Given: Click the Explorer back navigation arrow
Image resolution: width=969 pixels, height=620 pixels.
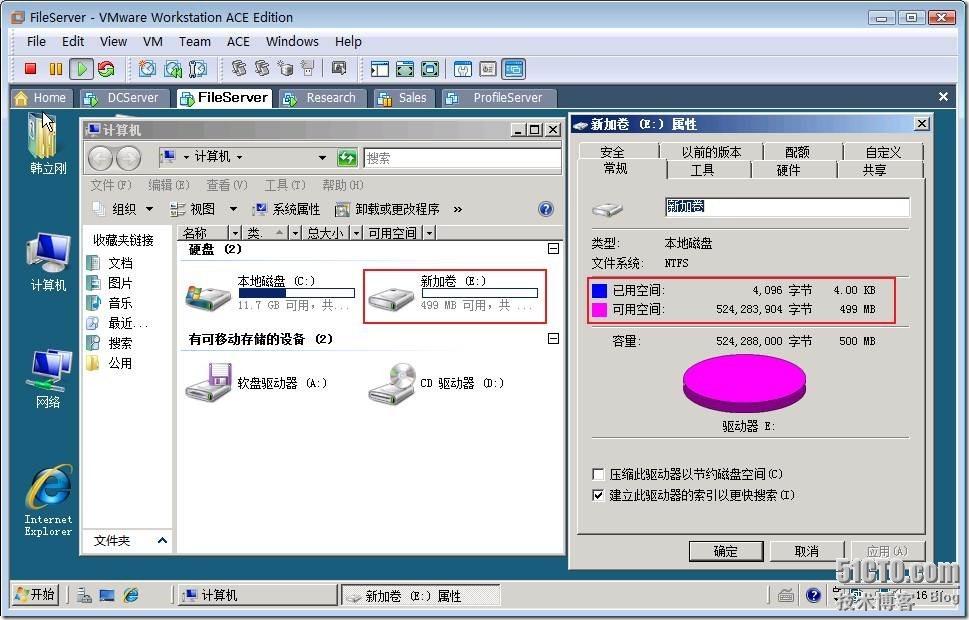Looking at the screenshot, I should (99, 158).
